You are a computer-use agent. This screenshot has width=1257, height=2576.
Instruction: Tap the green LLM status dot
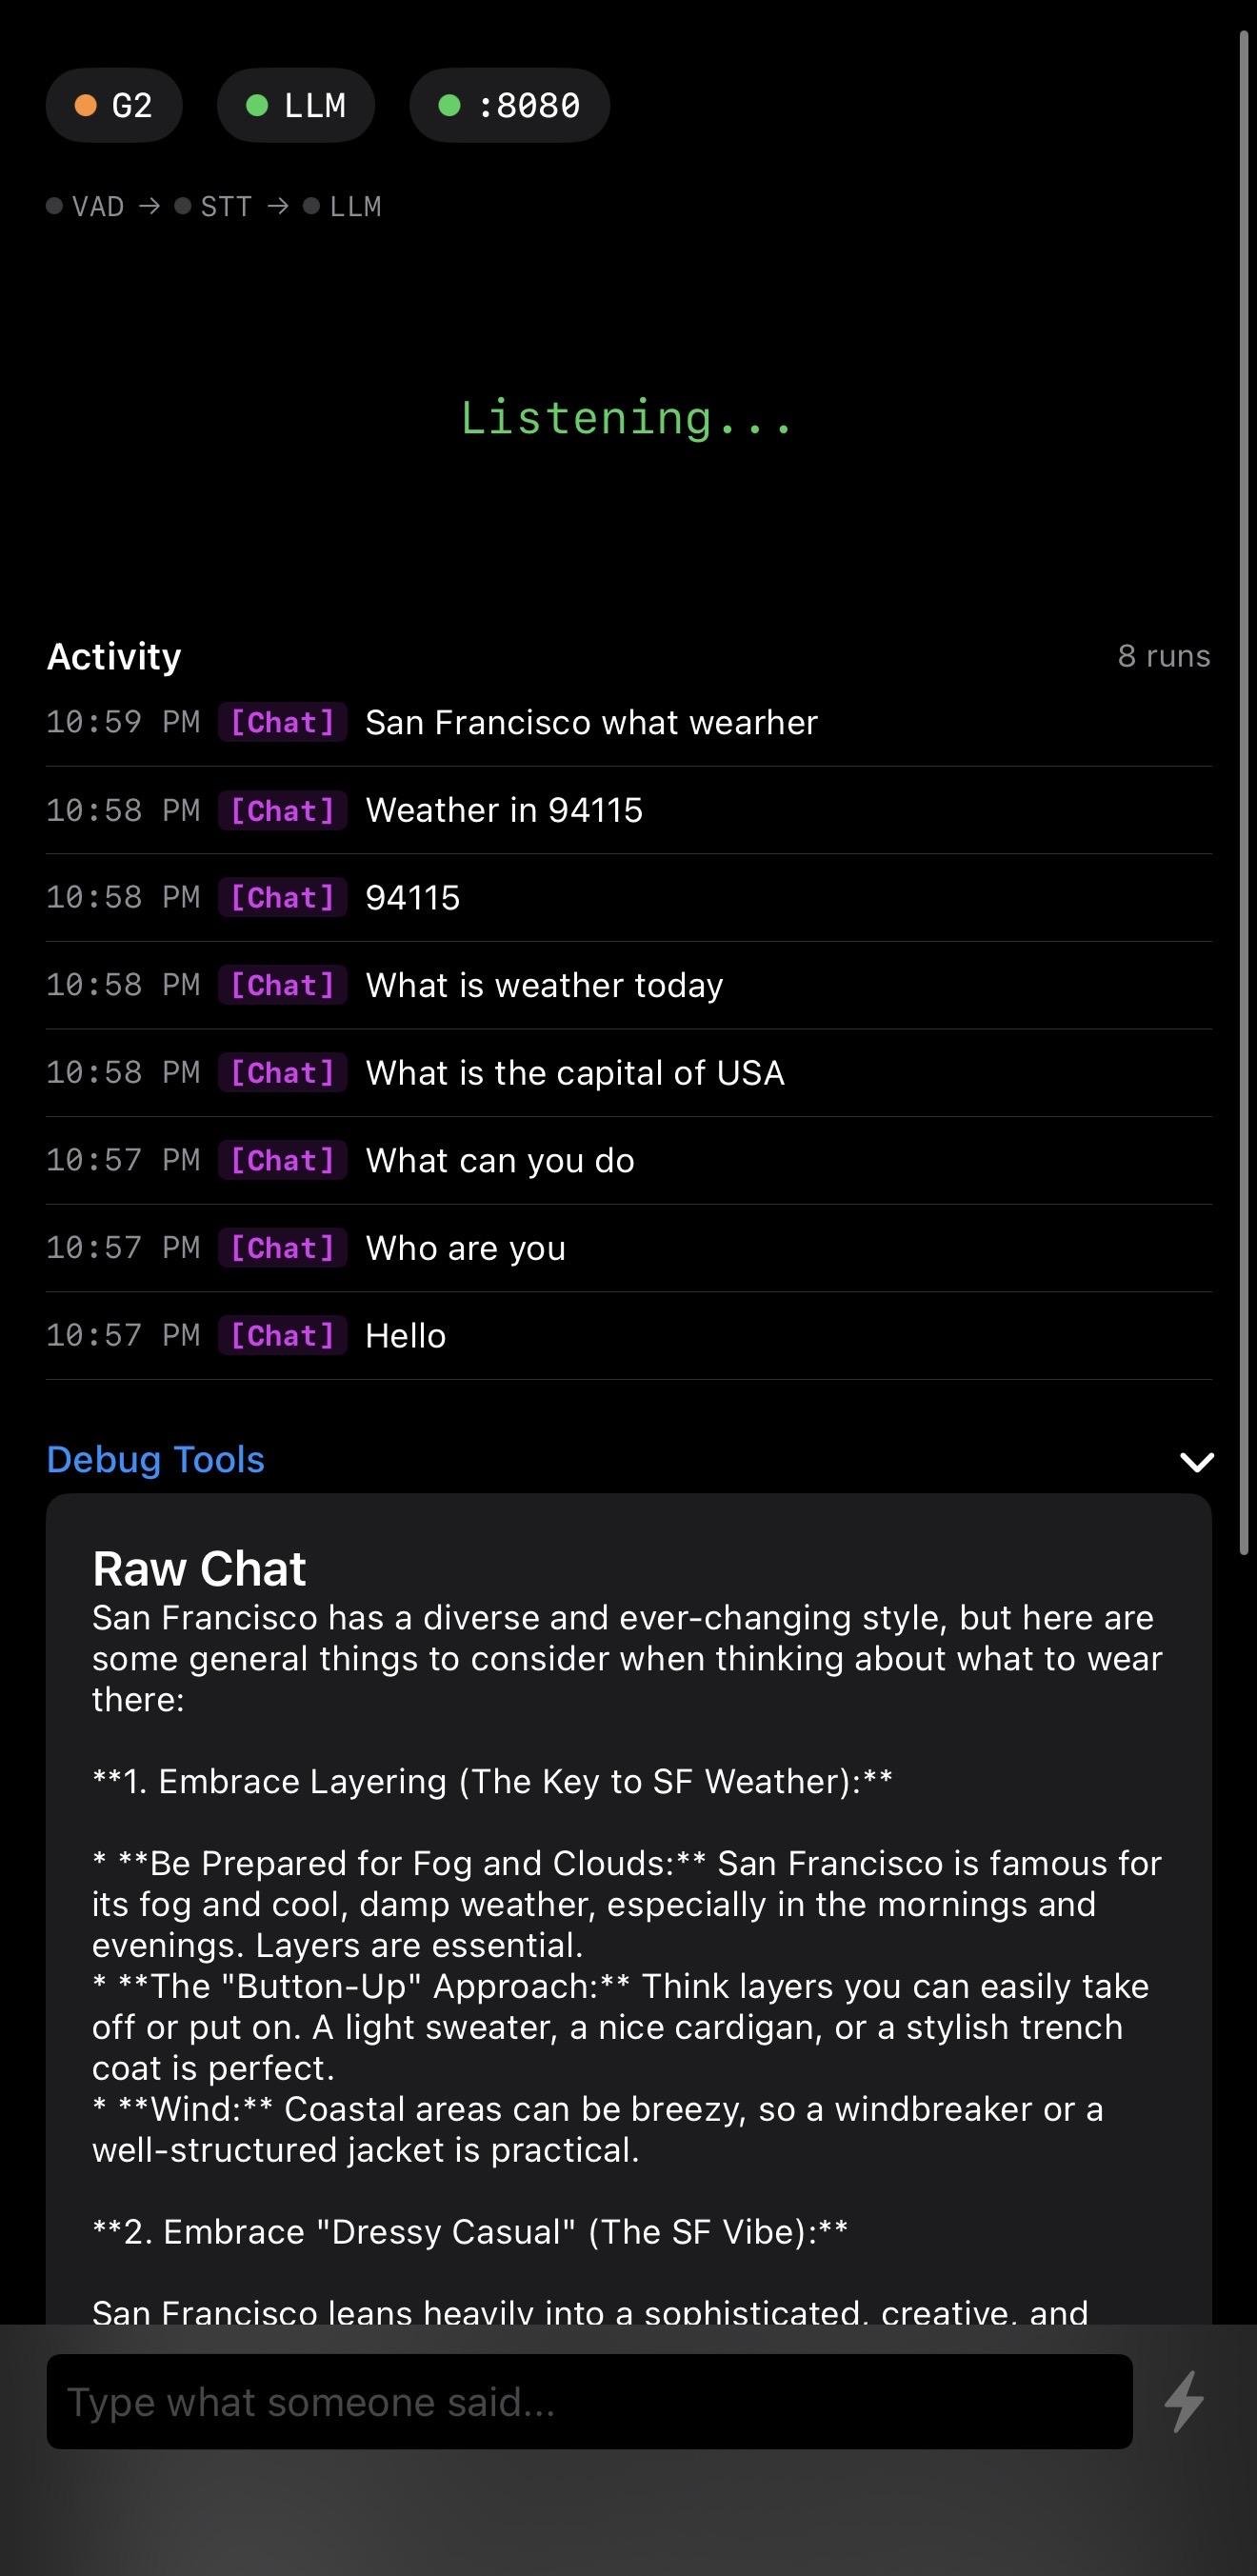click(x=257, y=105)
